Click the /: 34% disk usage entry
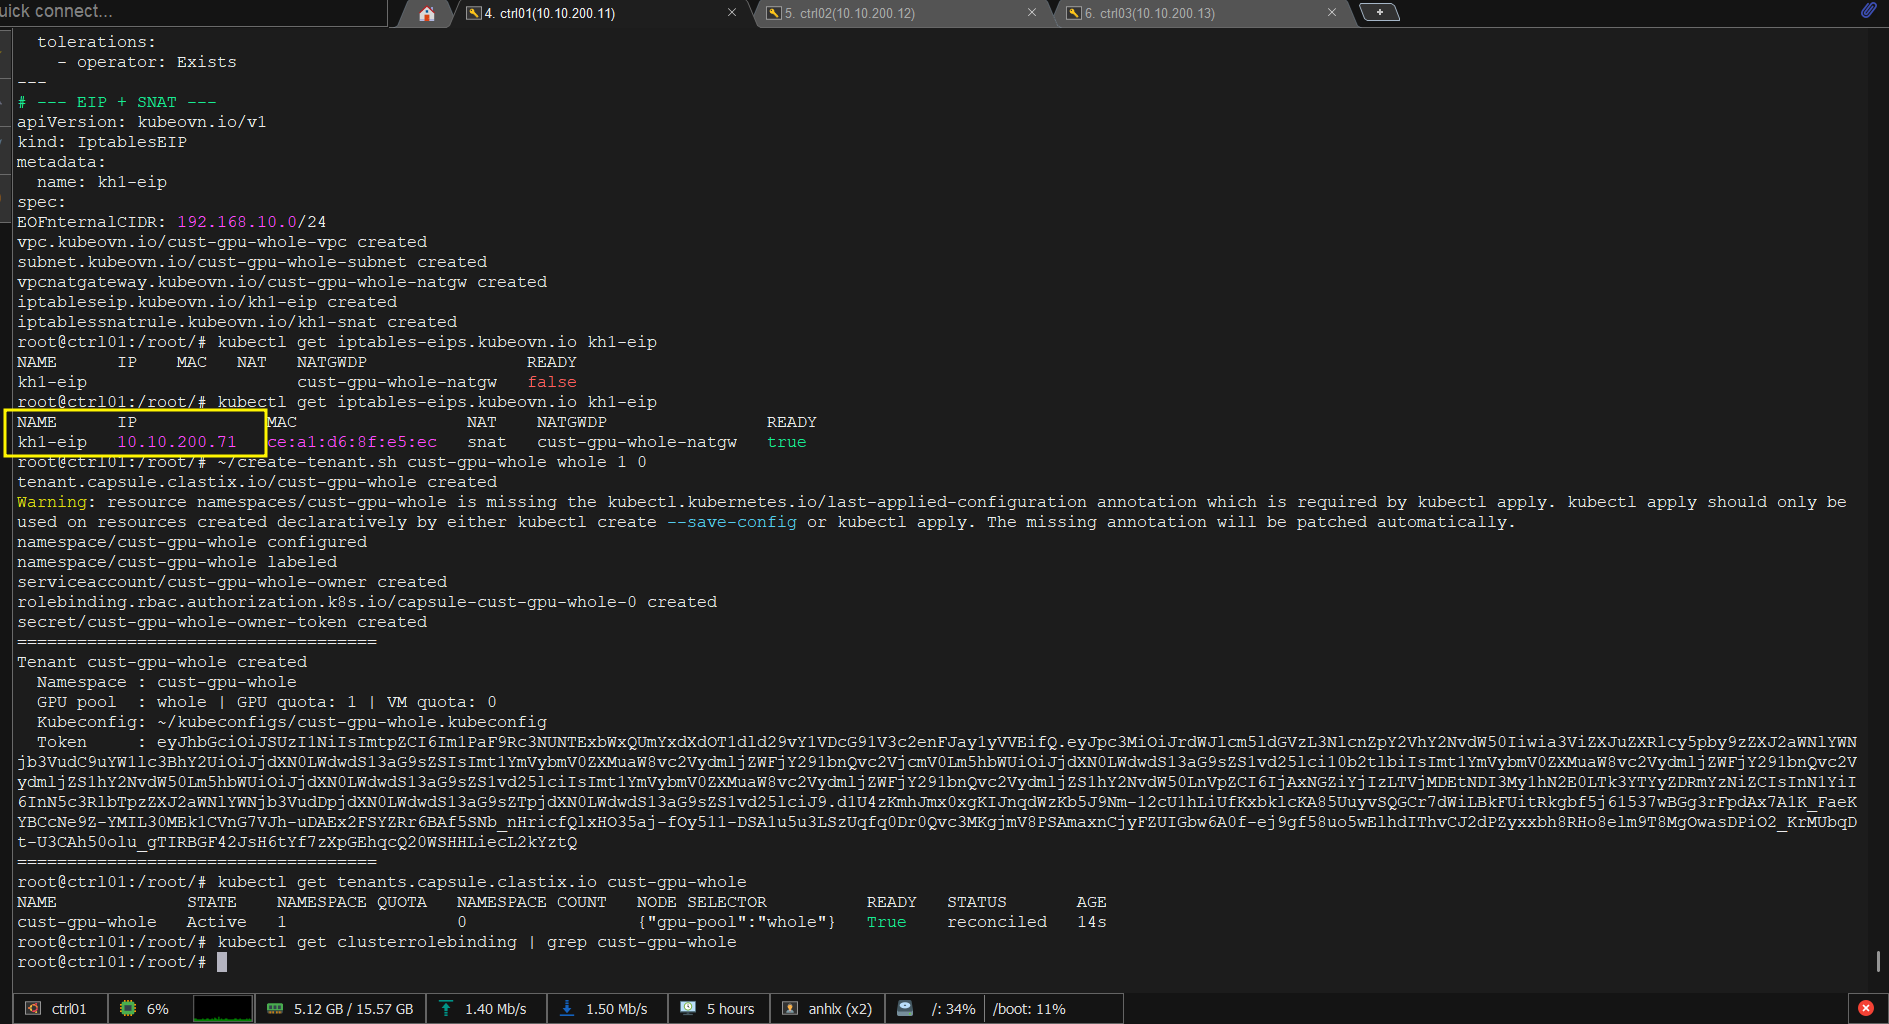Screen dimensions: 1889x1024 coord(953,1008)
